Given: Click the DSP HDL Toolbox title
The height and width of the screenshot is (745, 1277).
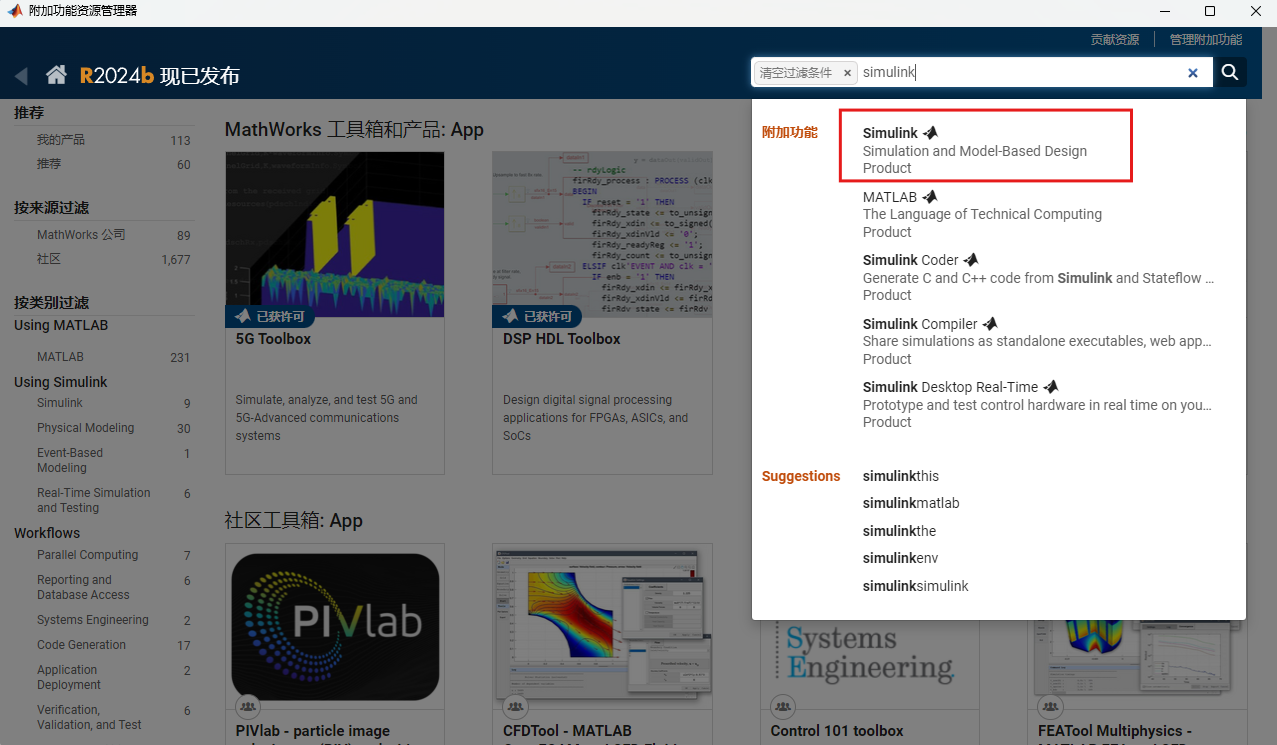Looking at the screenshot, I should [561, 339].
